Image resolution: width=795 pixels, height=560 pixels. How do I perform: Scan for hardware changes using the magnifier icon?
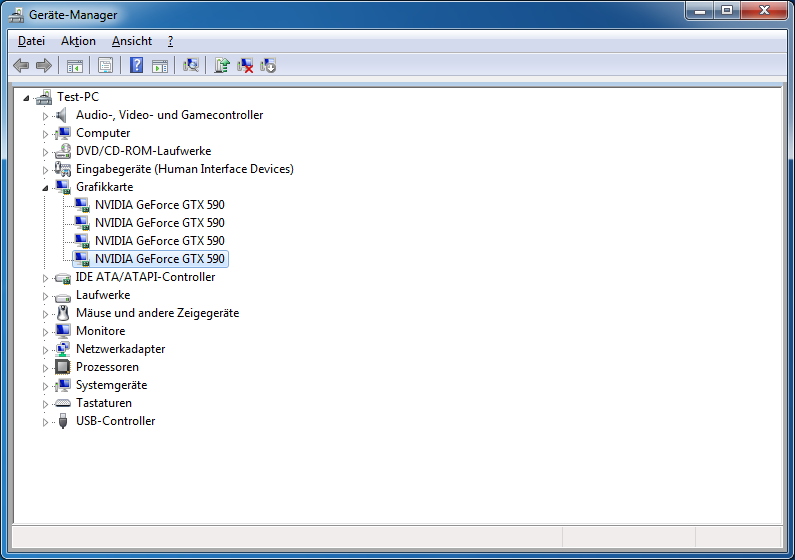[191, 65]
